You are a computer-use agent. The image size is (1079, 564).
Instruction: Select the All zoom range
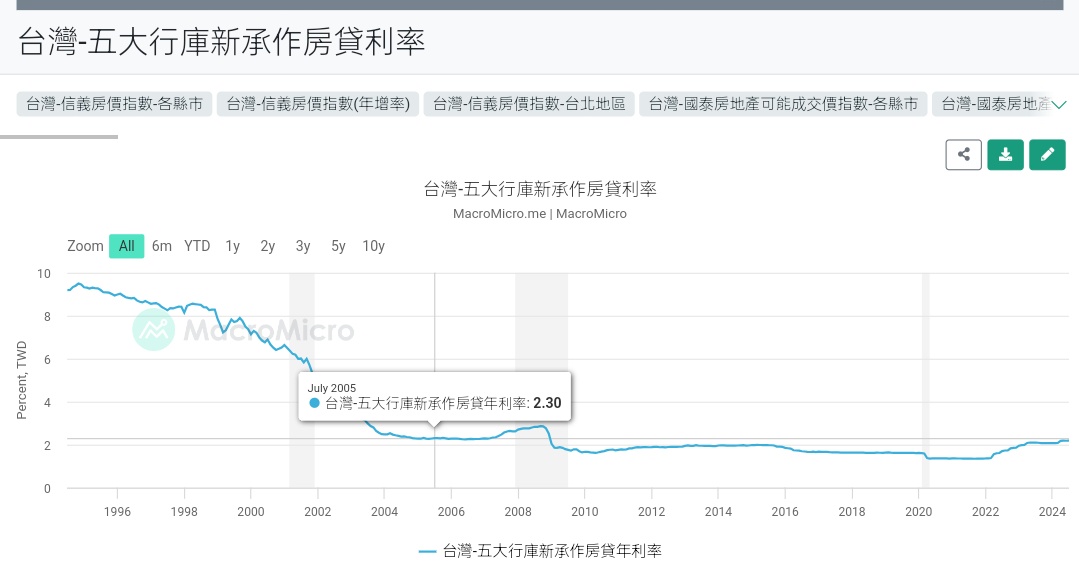pos(127,246)
